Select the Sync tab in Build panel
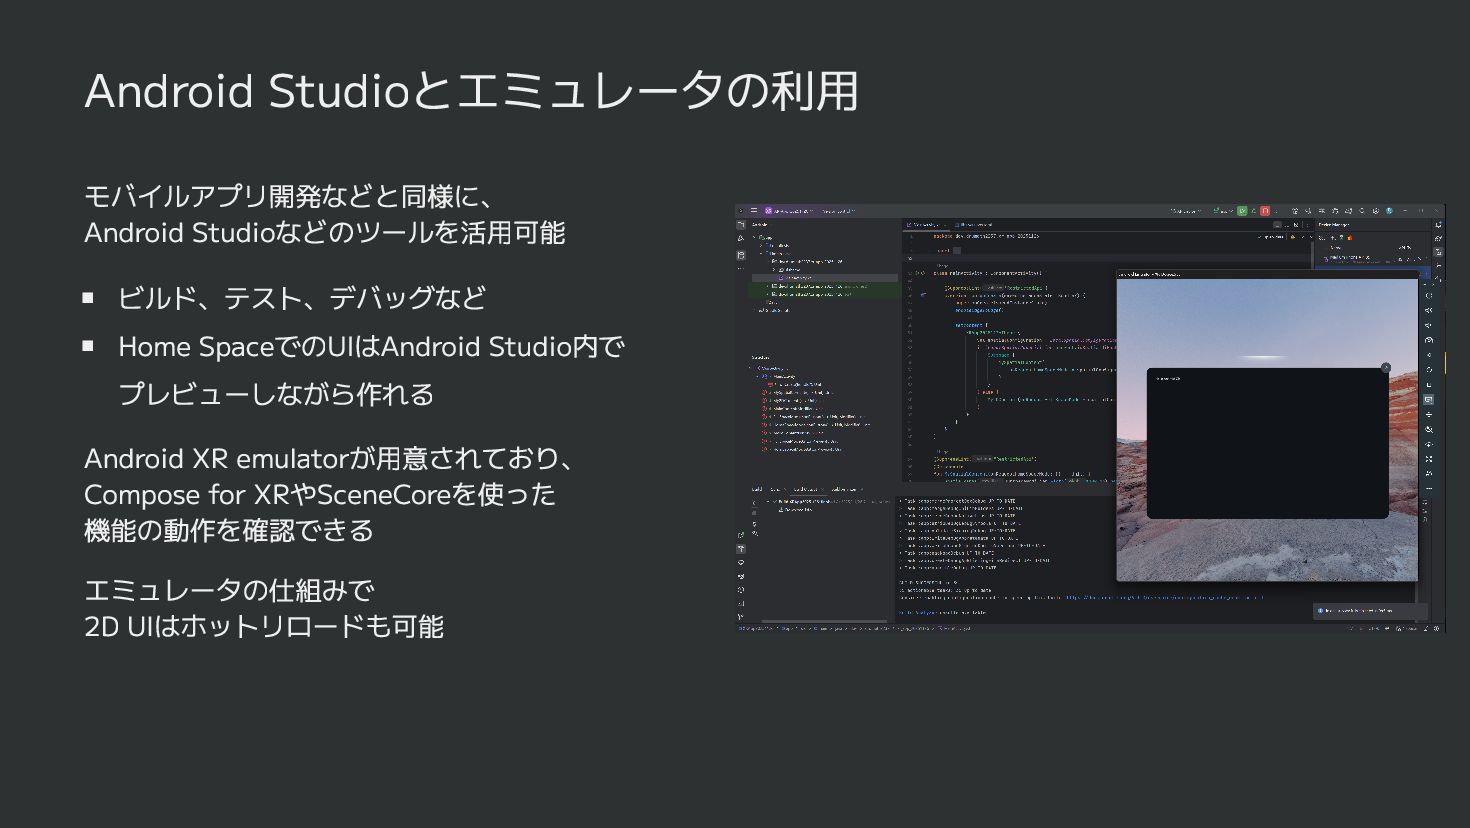Screen dimensions: 1470x828 (777, 489)
